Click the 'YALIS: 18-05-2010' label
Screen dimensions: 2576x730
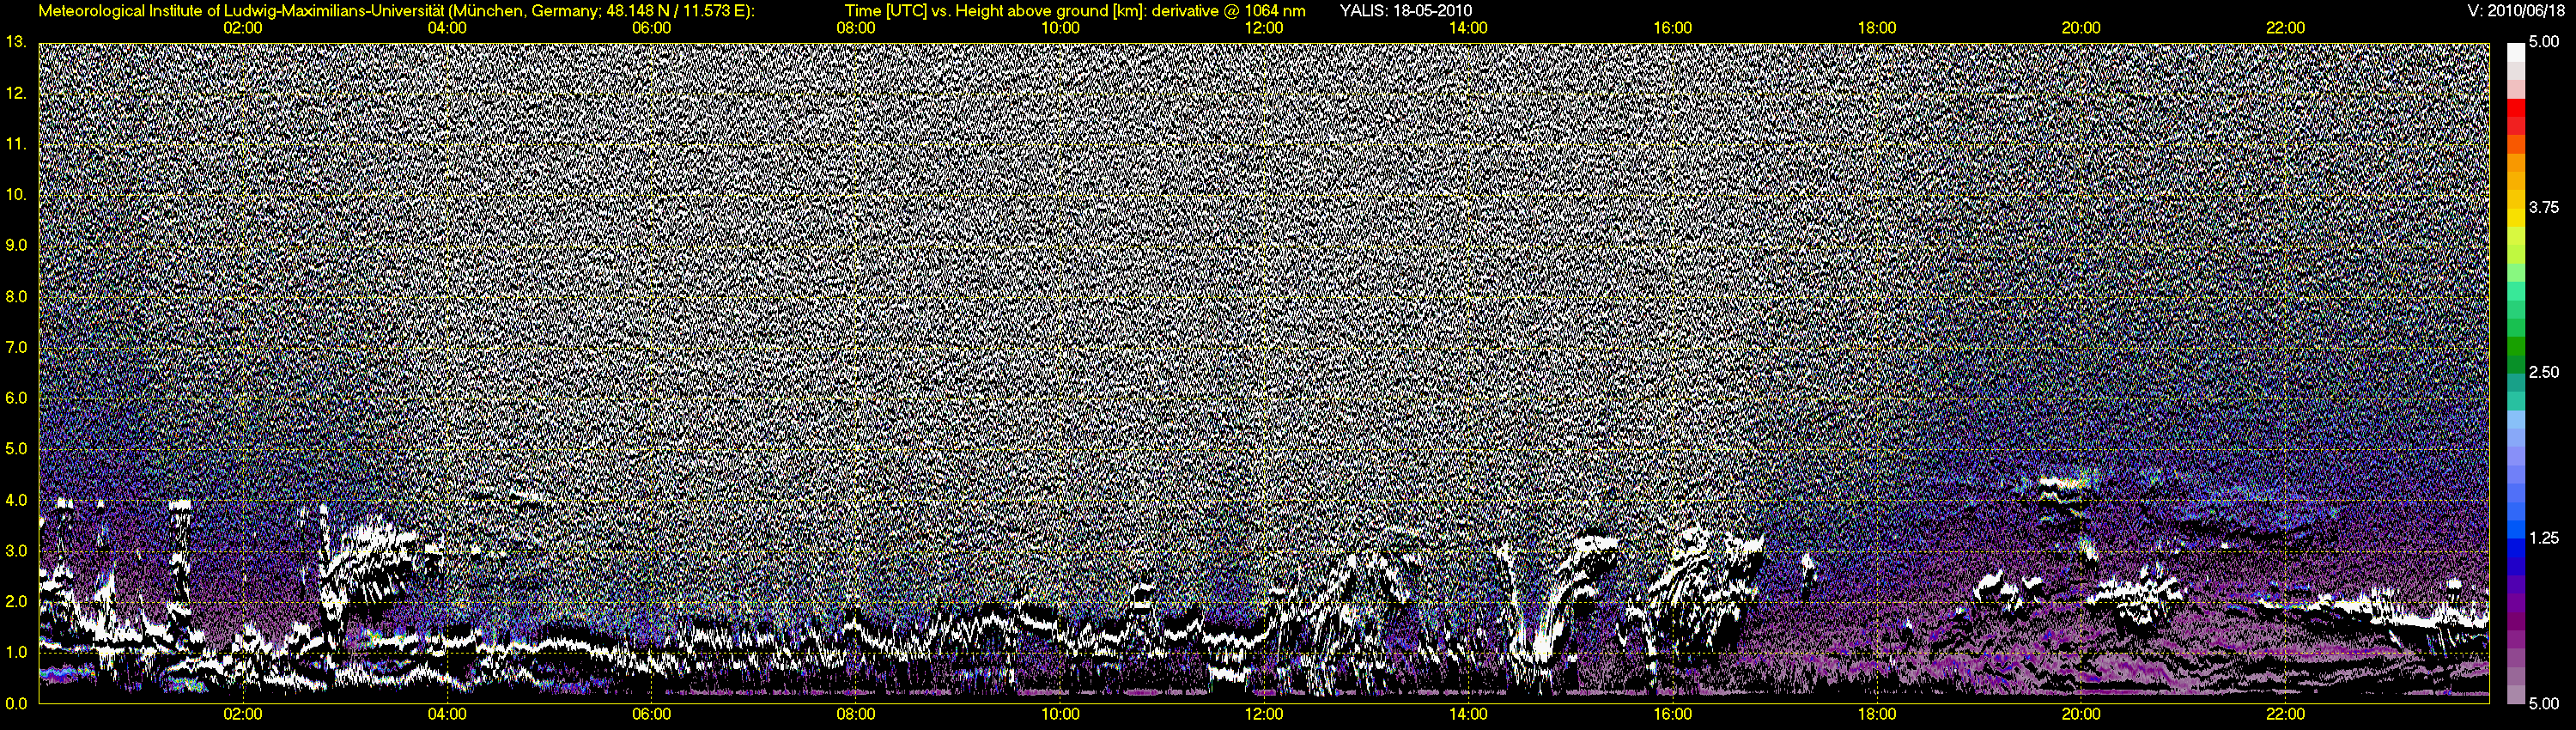tap(1405, 11)
